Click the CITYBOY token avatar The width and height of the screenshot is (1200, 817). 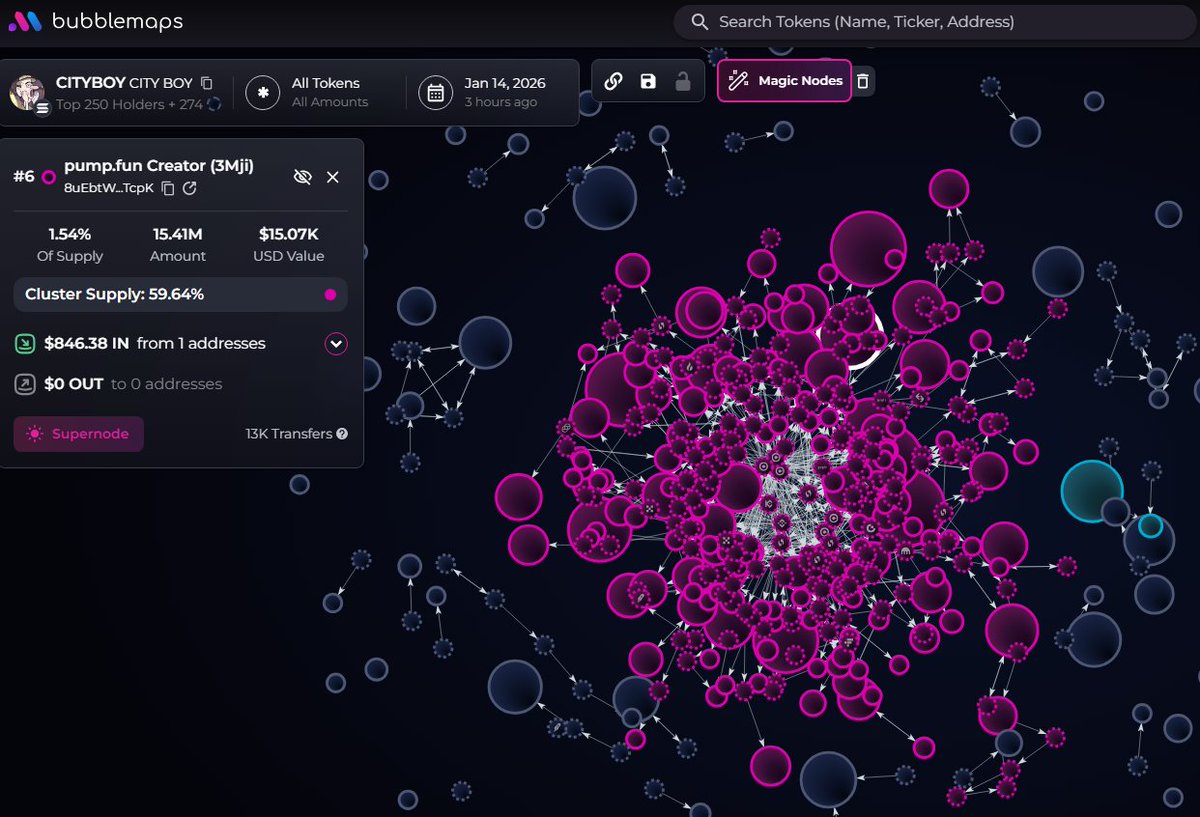pos(27,92)
